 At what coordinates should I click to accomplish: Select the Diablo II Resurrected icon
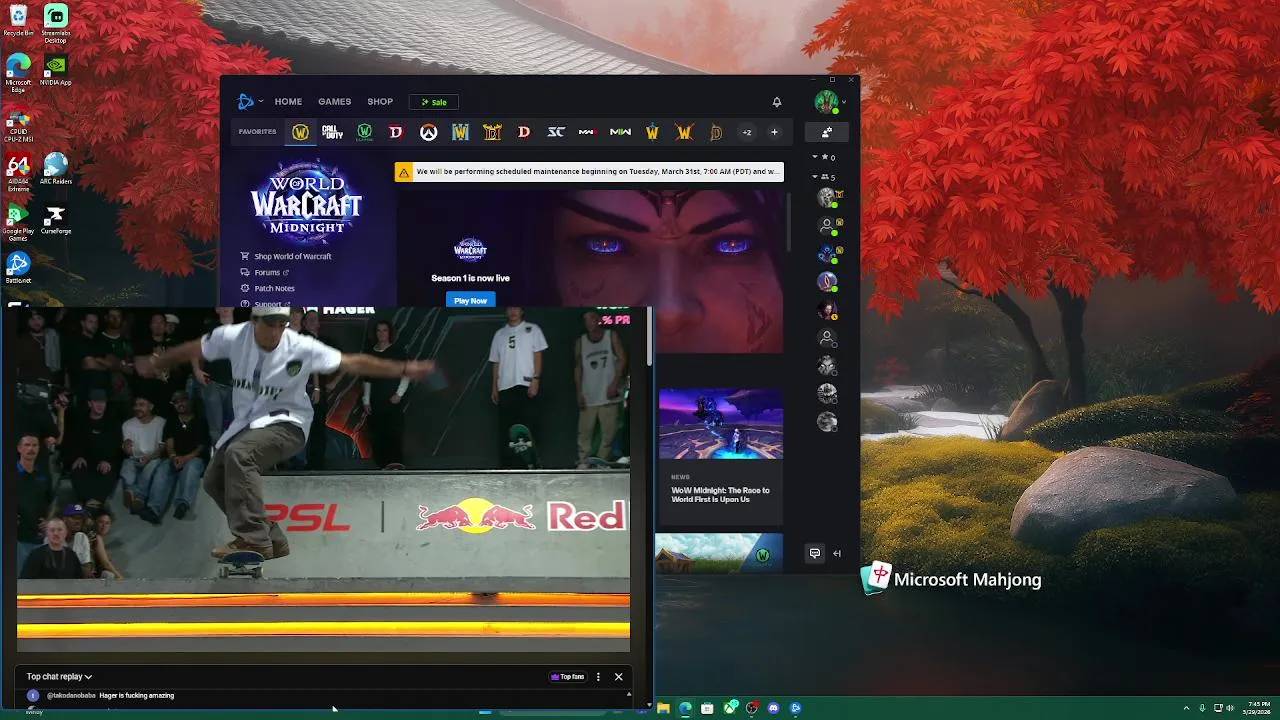492,132
